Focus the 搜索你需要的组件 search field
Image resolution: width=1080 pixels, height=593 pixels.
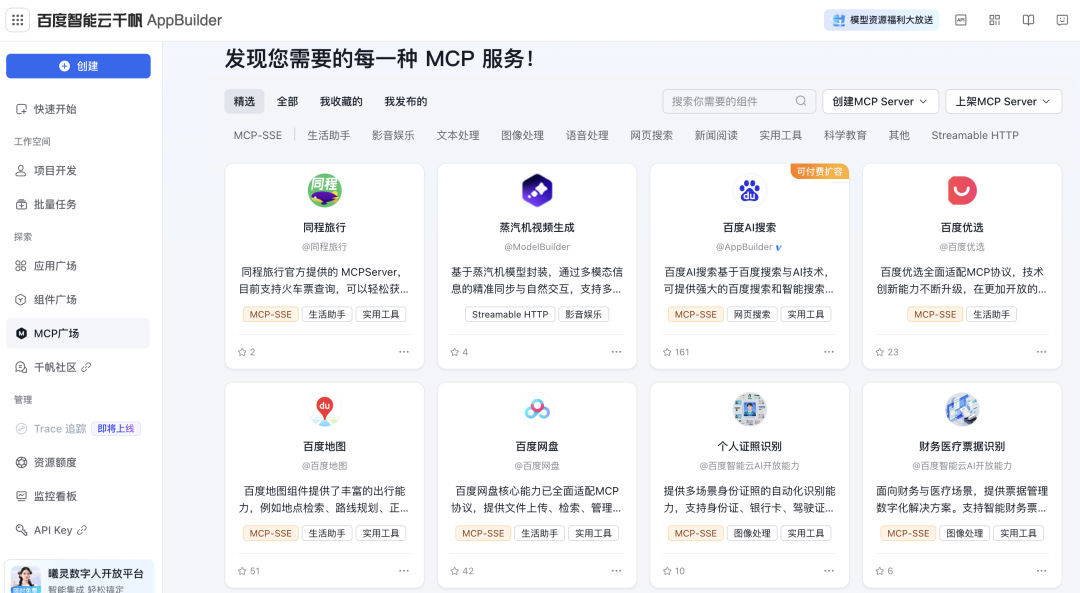(x=728, y=101)
